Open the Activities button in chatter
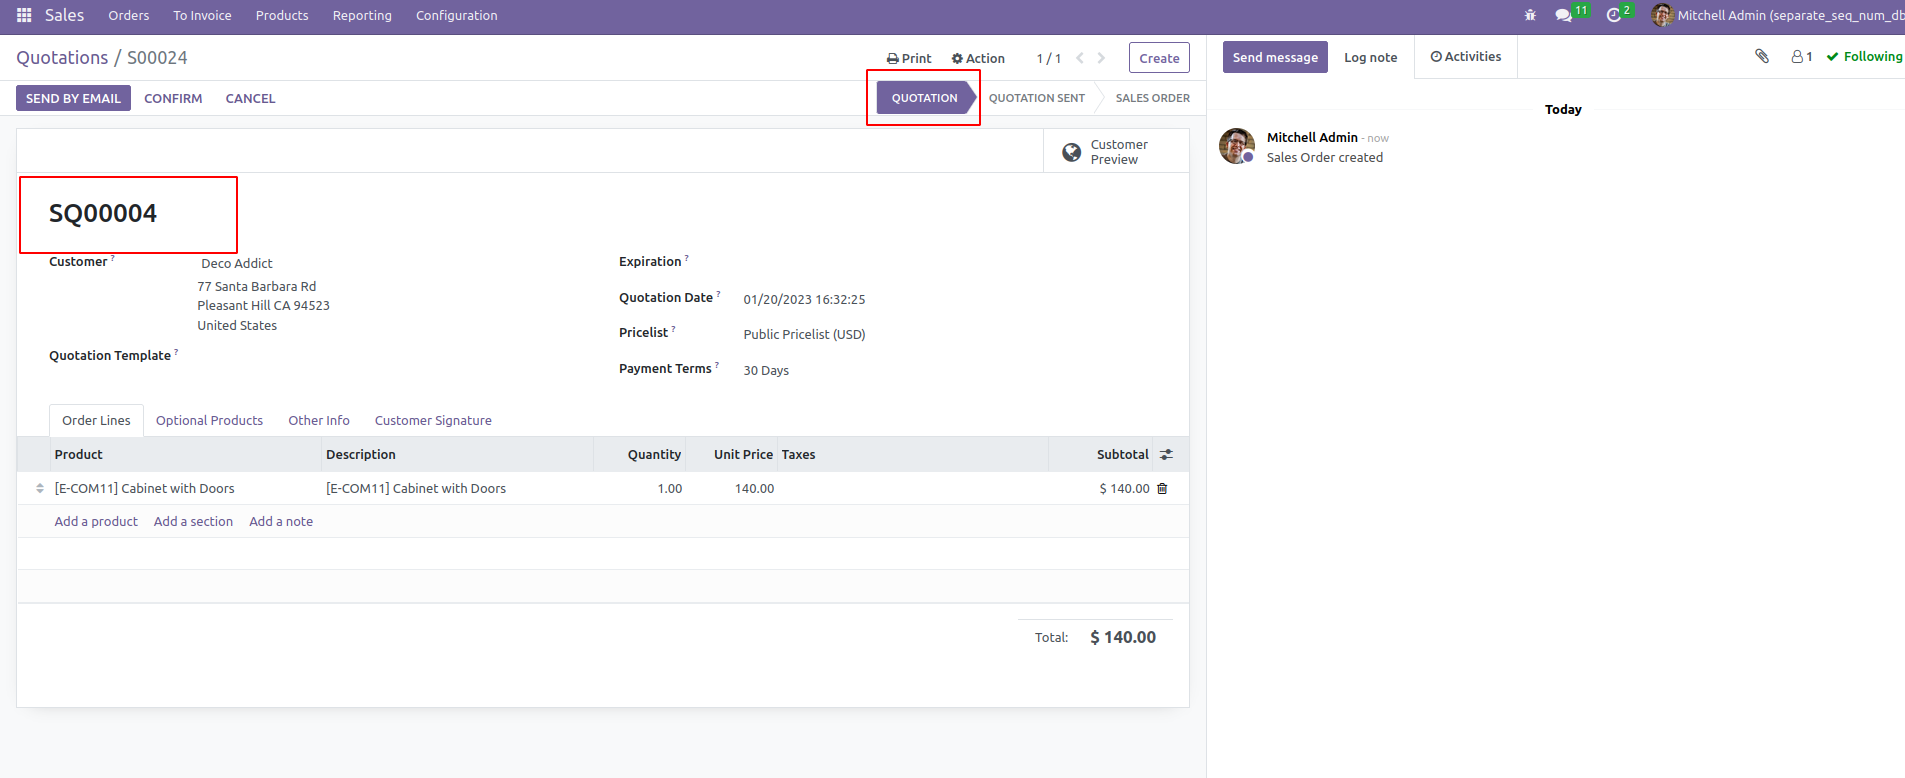This screenshot has width=1905, height=778. (1466, 56)
